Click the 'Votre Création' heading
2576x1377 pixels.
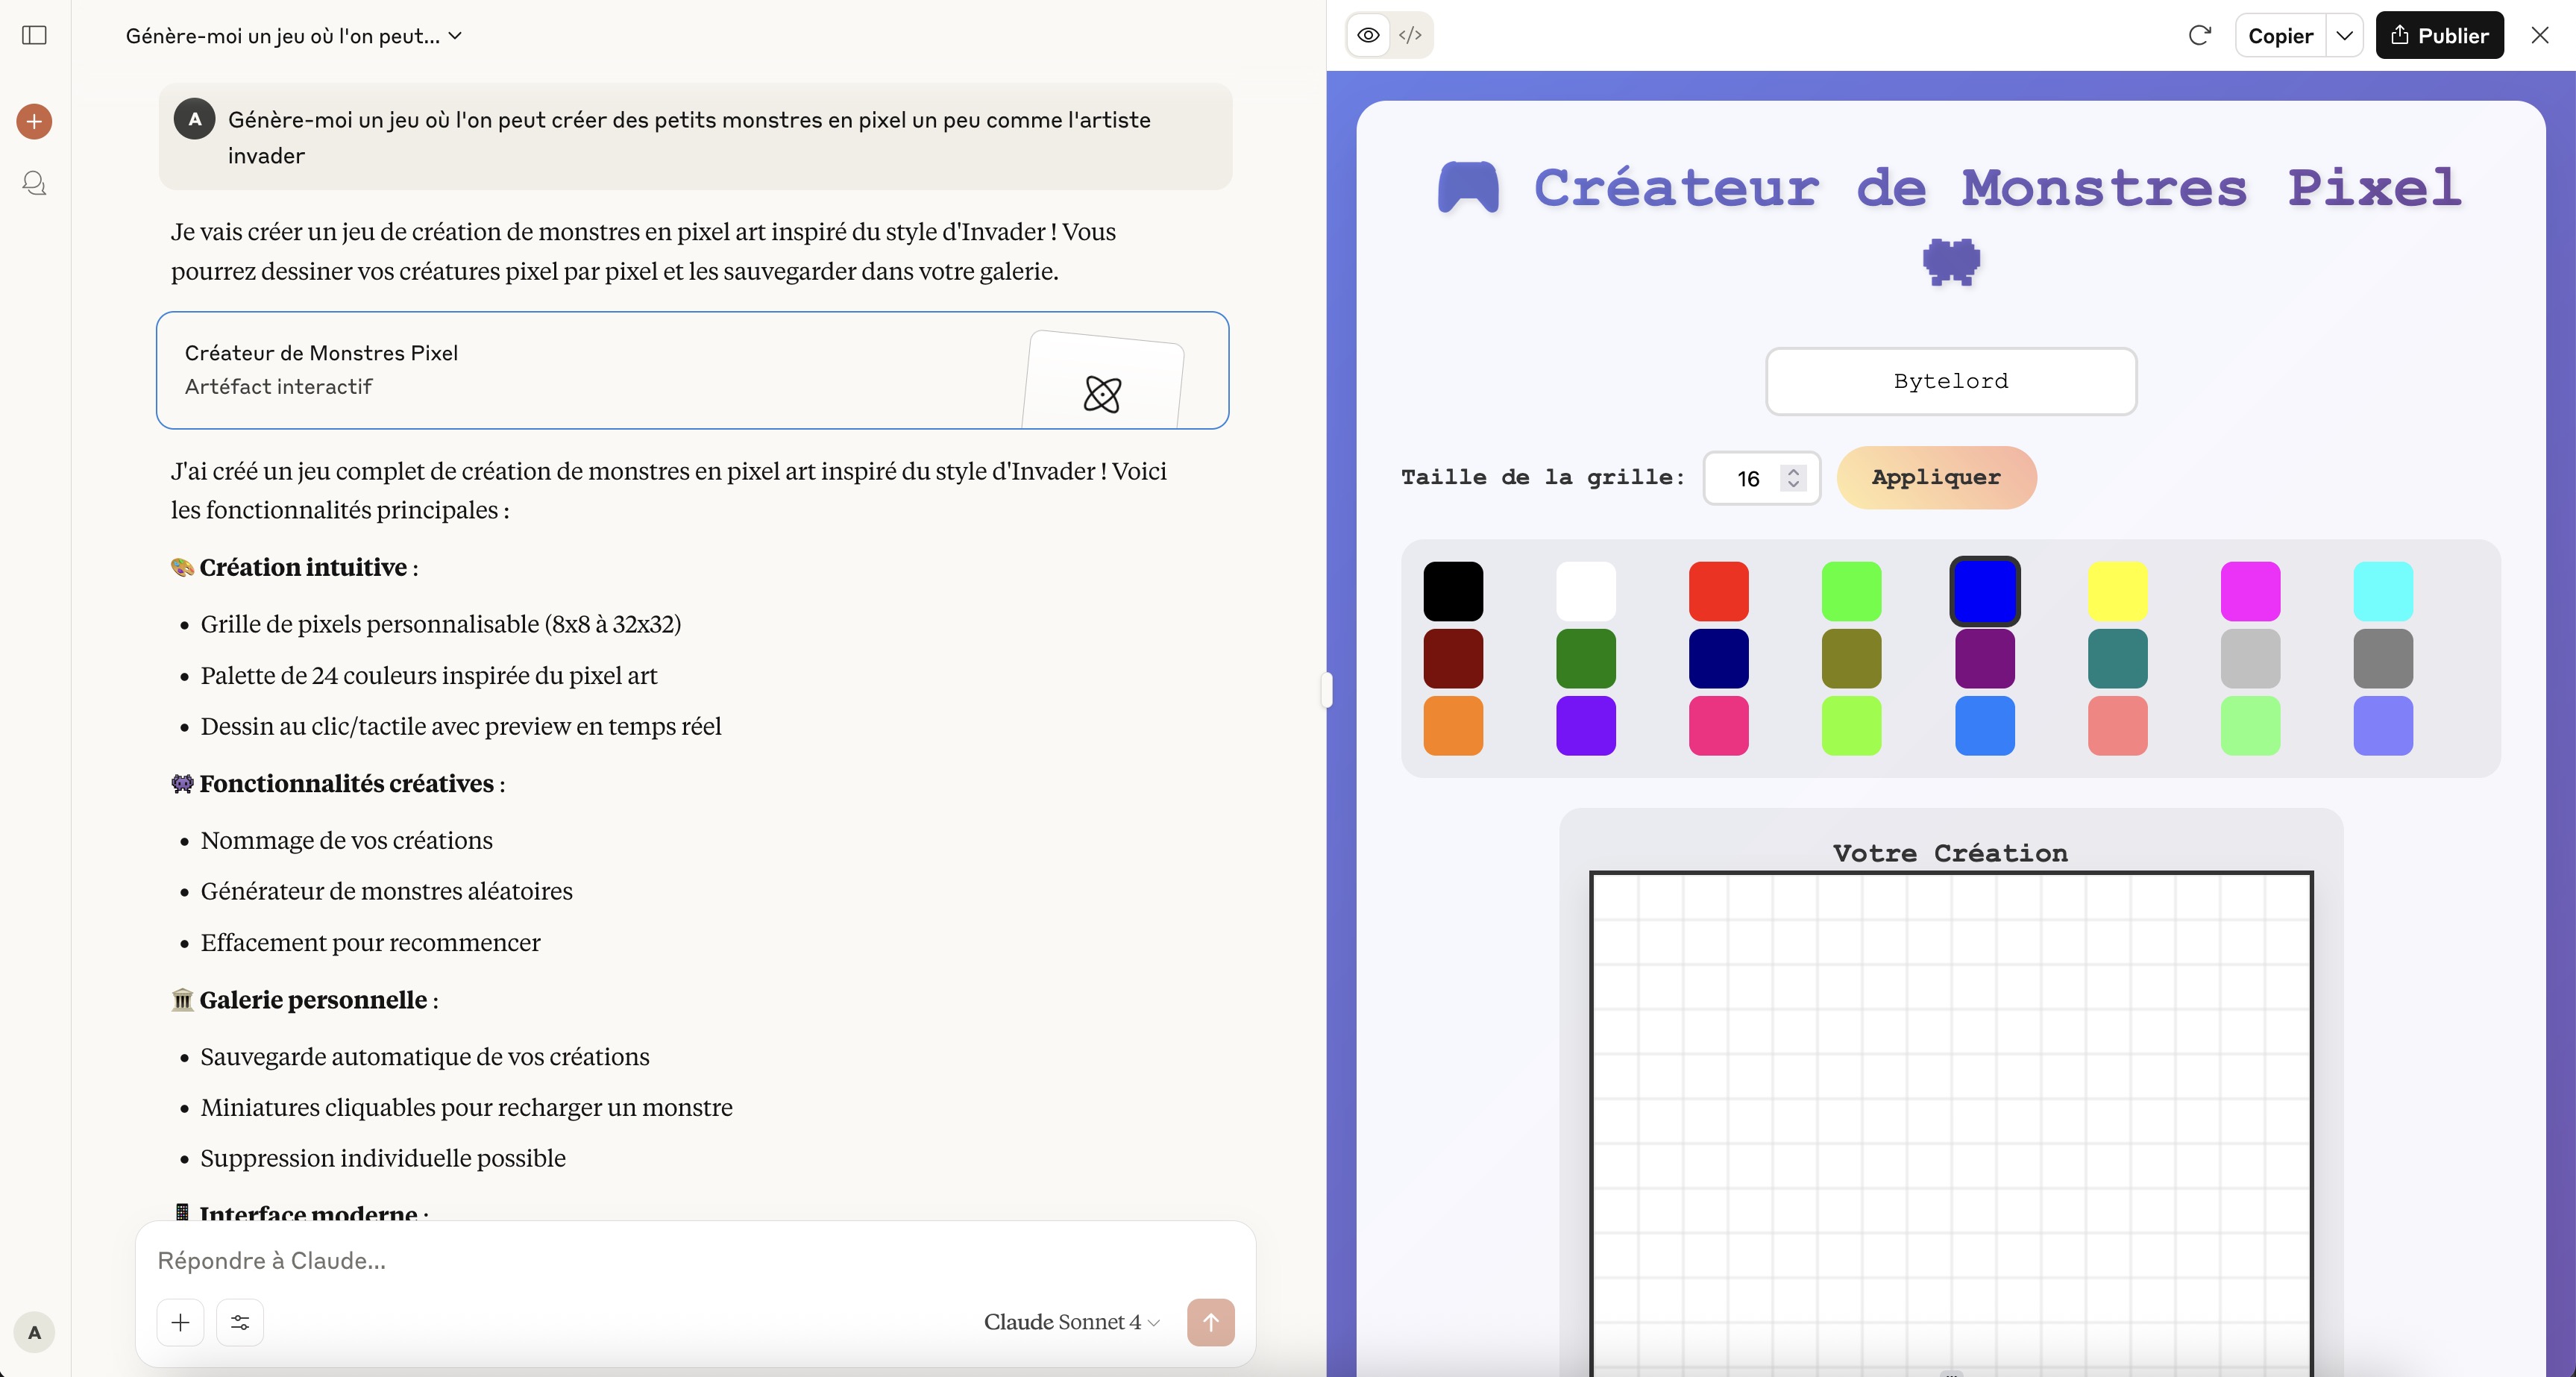(1950, 853)
